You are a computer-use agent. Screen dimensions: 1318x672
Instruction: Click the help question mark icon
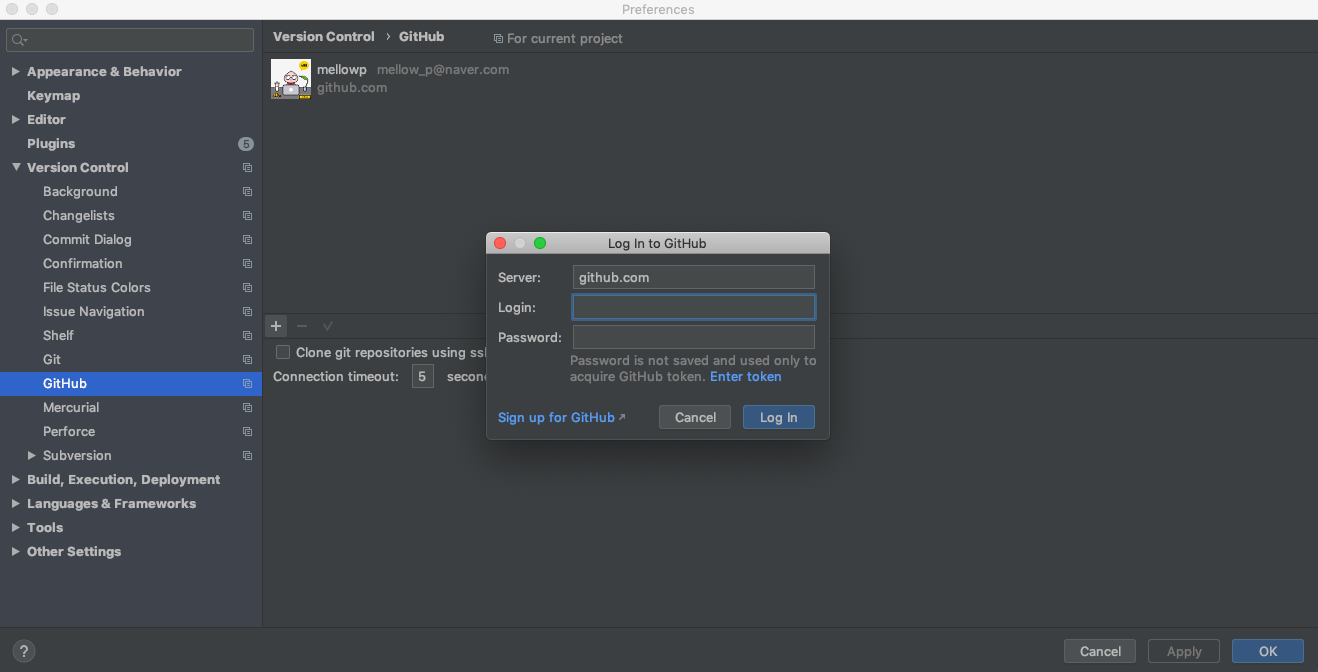pyautogui.click(x=24, y=650)
